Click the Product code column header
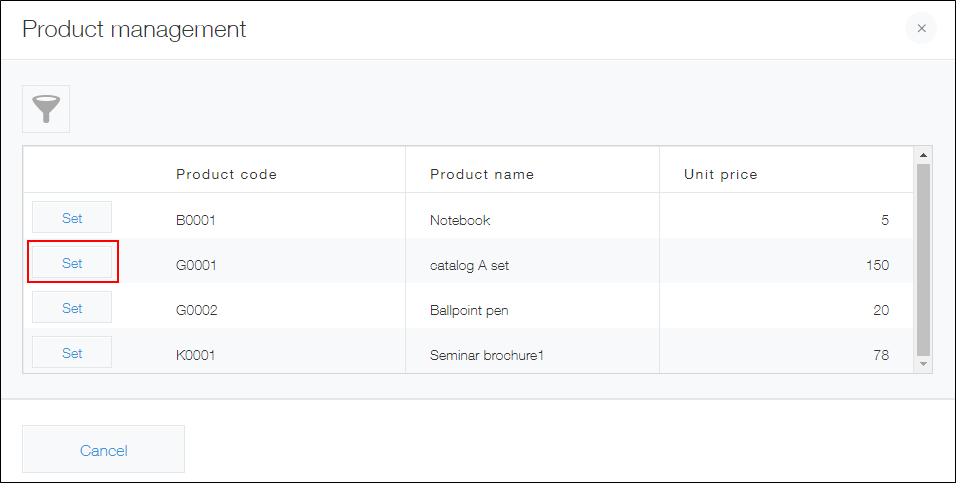The image size is (956, 483). pos(226,174)
